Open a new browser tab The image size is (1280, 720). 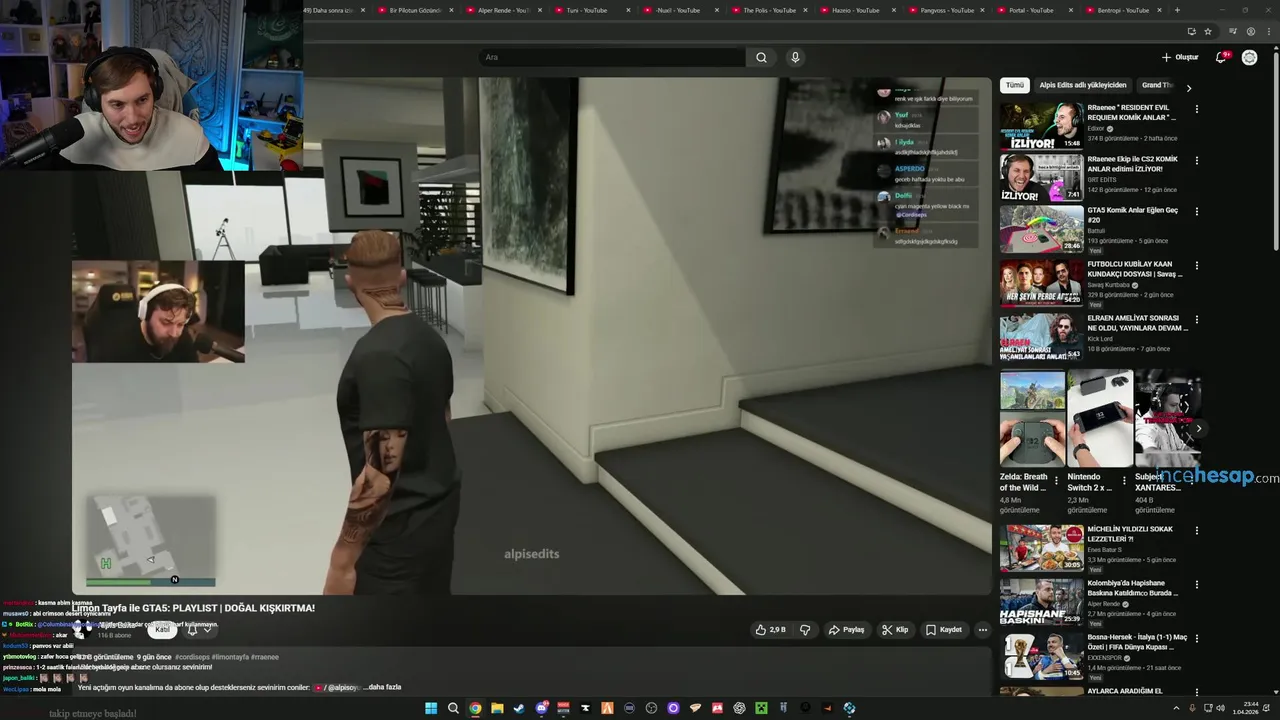coord(1177,10)
